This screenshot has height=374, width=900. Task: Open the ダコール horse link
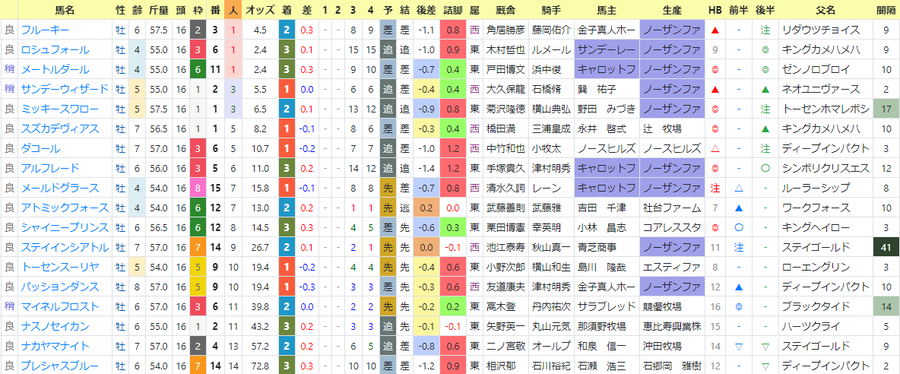pos(40,149)
